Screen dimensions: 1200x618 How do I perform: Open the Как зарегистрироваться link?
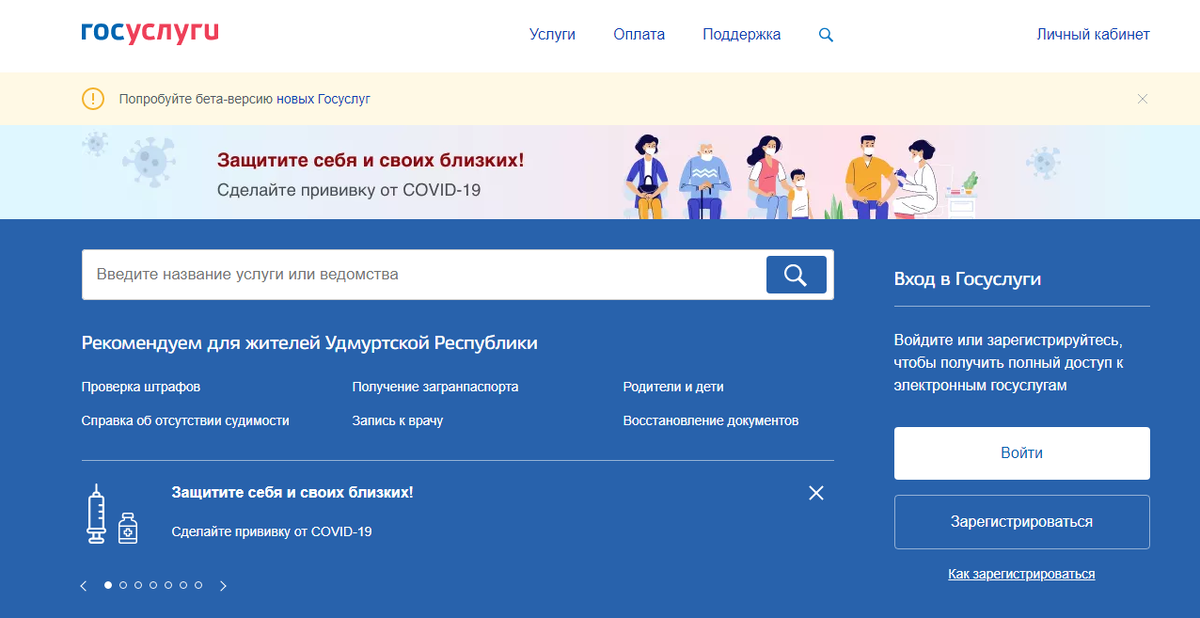(1021, 574)
